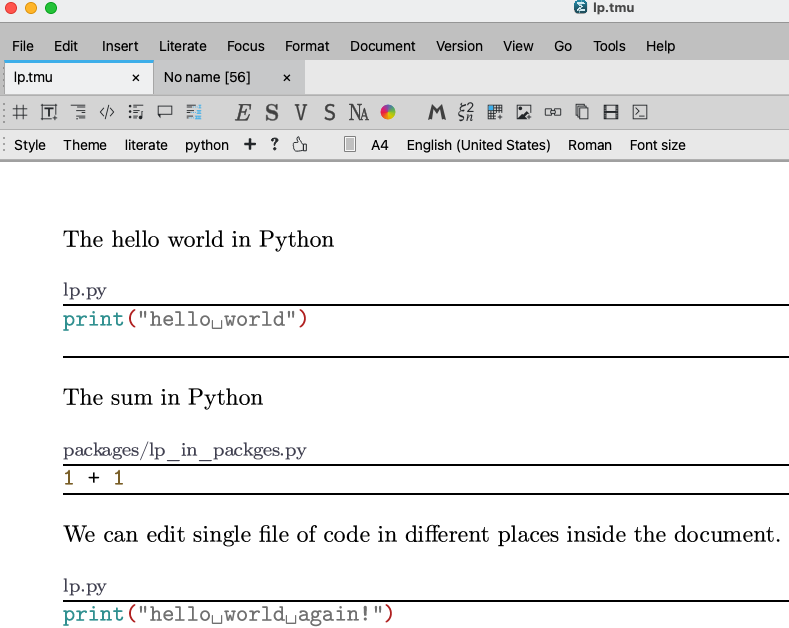Click the sans-serif S icon
This screenshot has width=789, height=628.
point(330,112)
